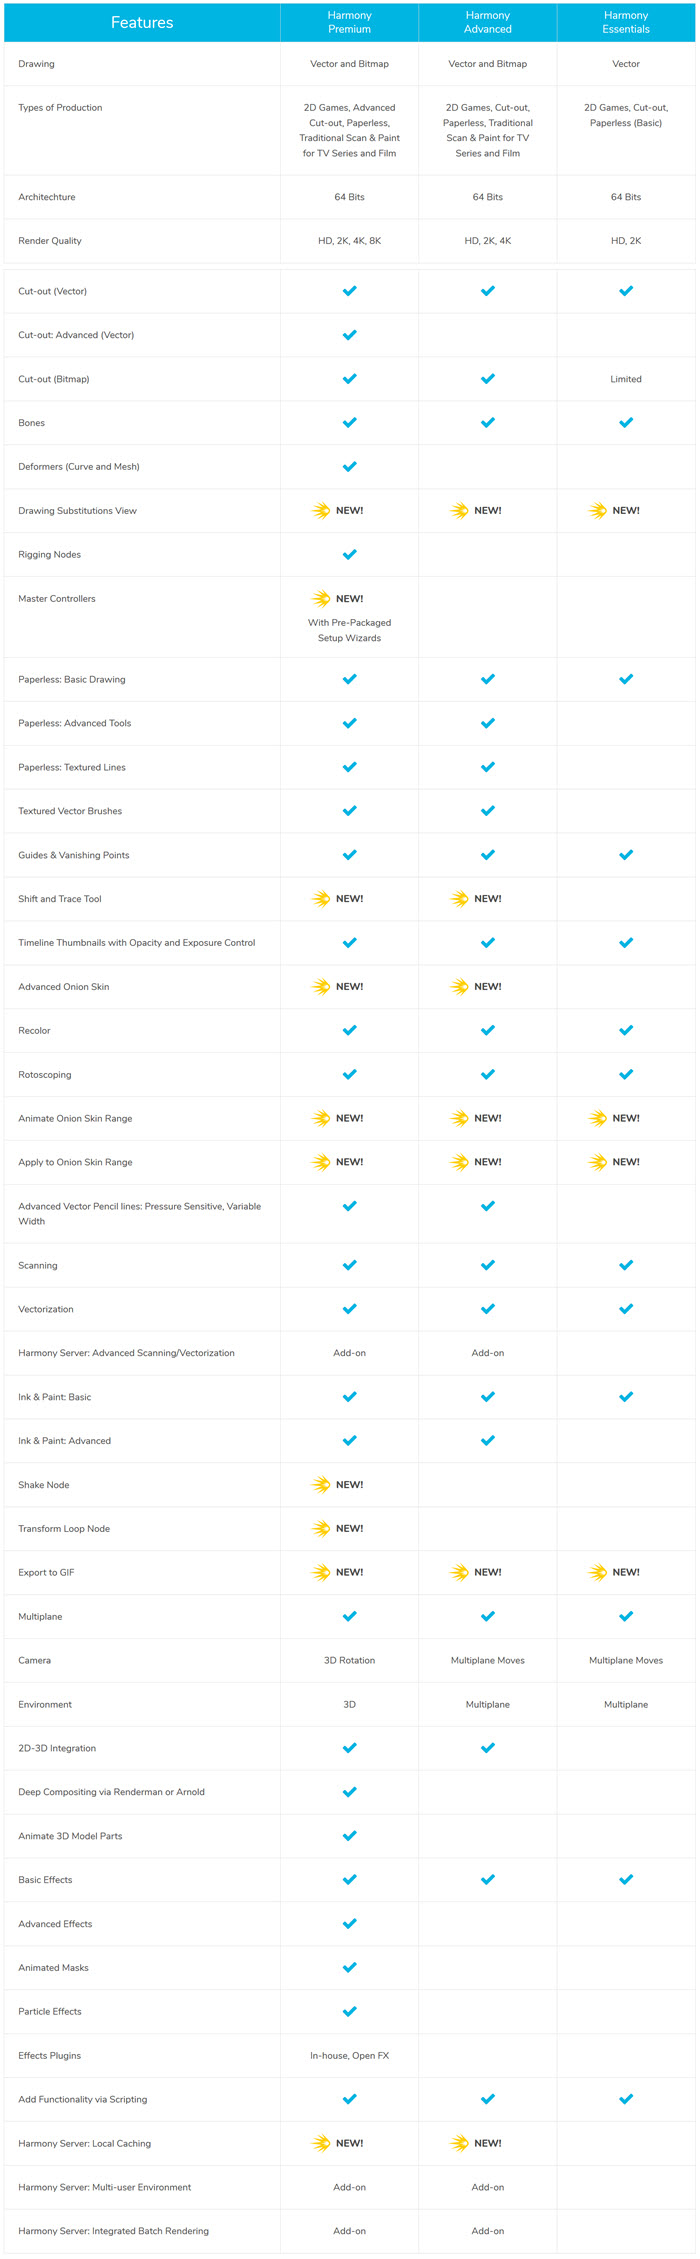Select the Harmony Premium column header
The width and height of the screenshot is (700, 2259).
click(350, 22)
